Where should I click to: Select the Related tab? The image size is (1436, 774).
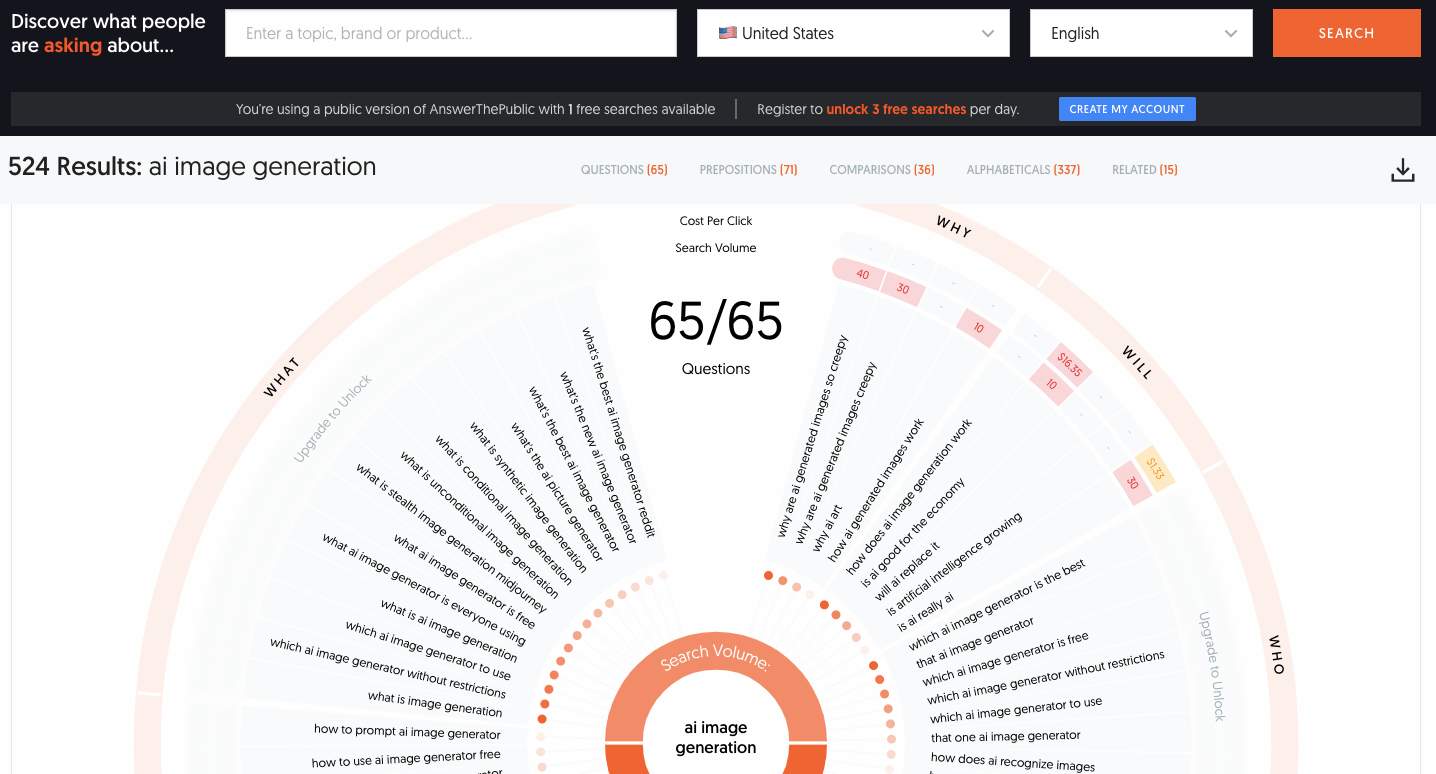[1144, 170]
